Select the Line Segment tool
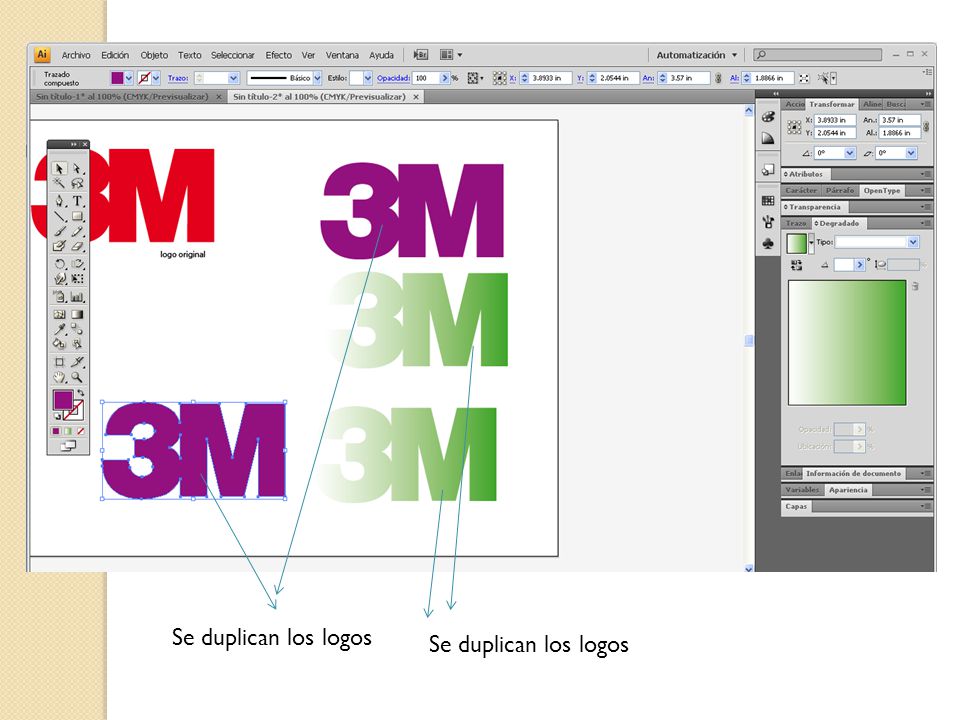Viewport: 960px width, 720px height. (59, 216)
